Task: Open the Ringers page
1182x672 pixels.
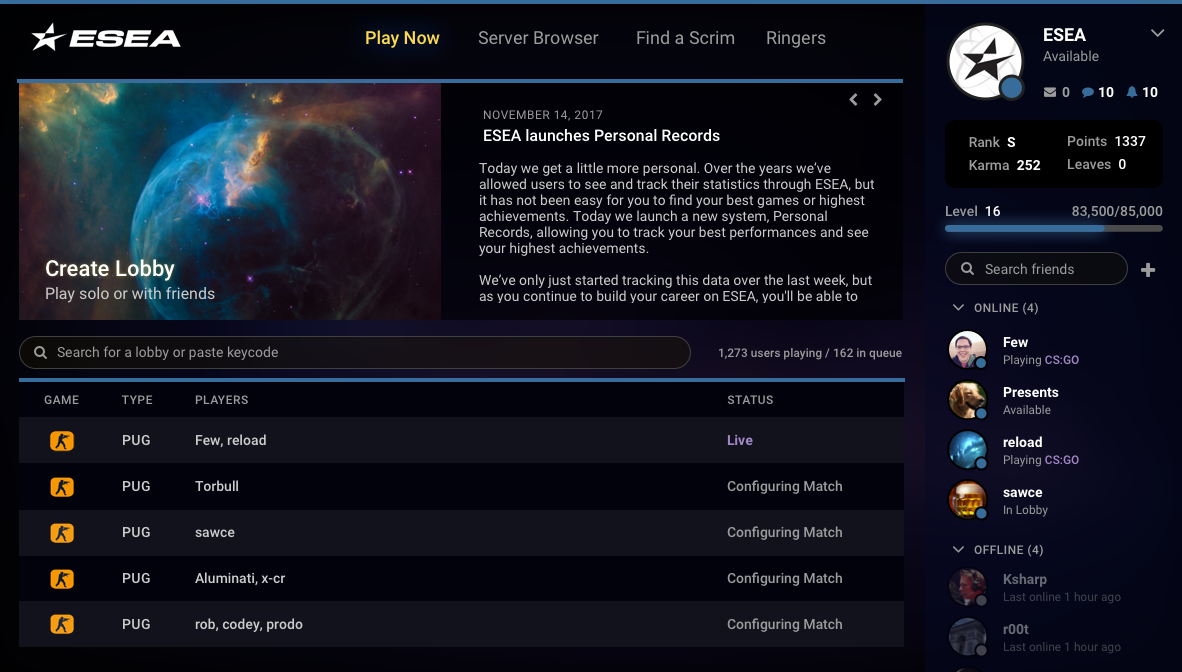Action: (x=795, y=38)
